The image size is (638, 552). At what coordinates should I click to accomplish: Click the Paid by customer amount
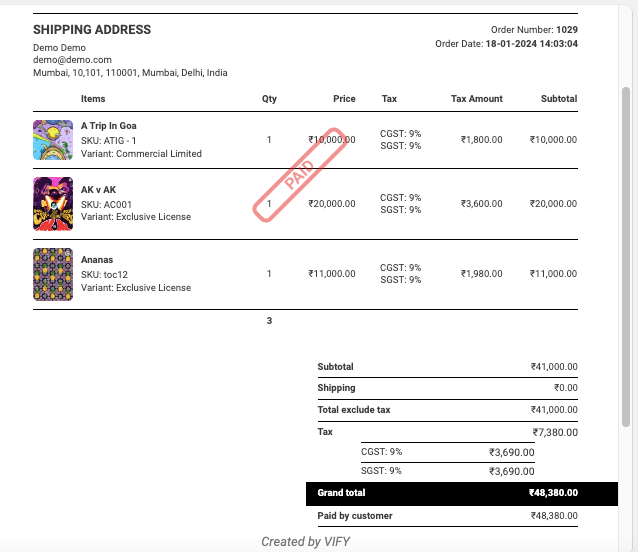(x=553, y=516)
